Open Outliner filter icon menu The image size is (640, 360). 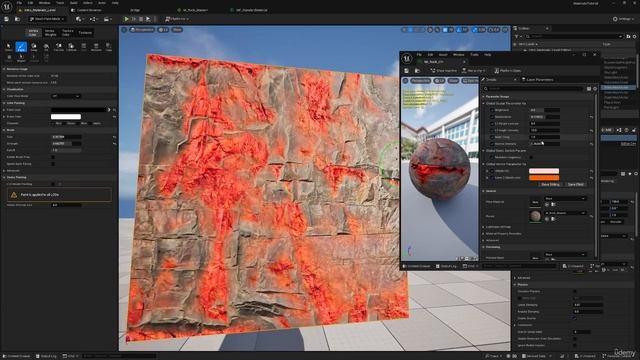click(x=517, y=36)
